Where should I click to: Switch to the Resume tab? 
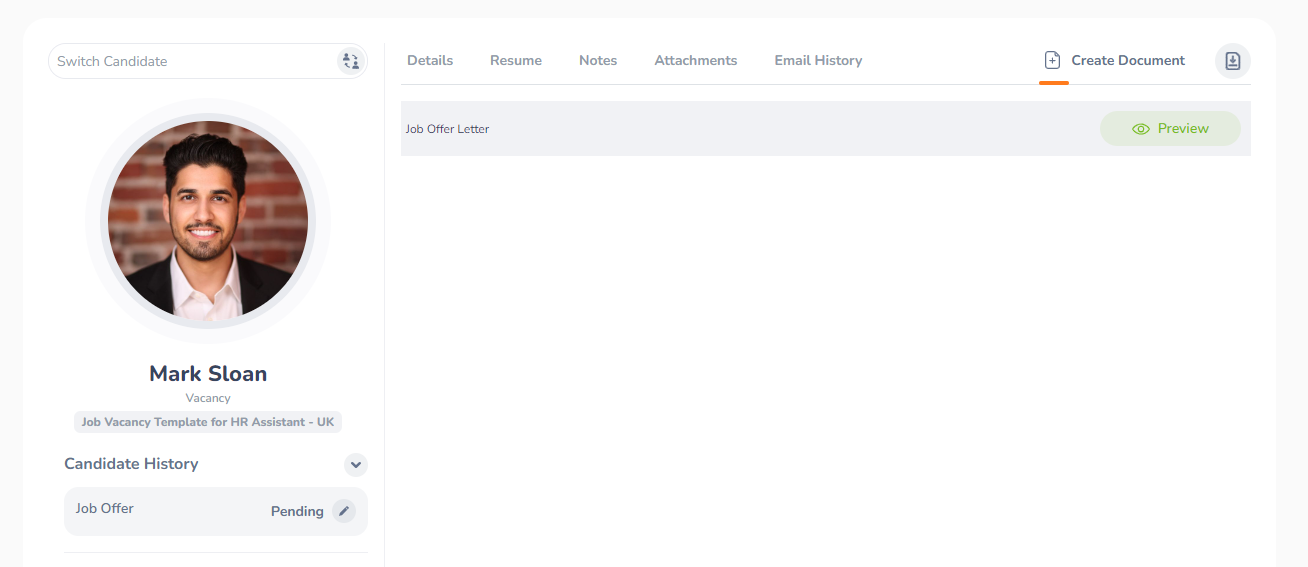[x=516, y=61]
